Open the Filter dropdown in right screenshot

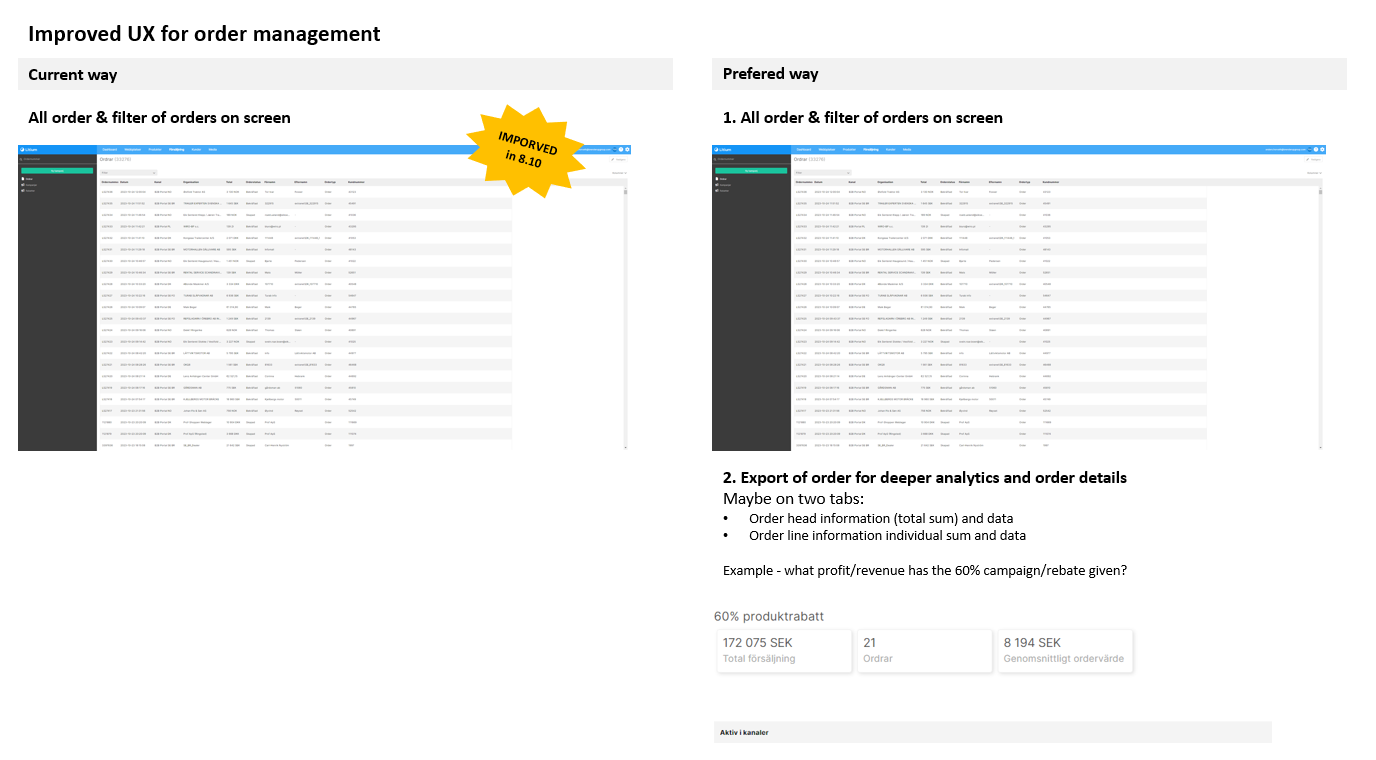[x=822, y=172]
